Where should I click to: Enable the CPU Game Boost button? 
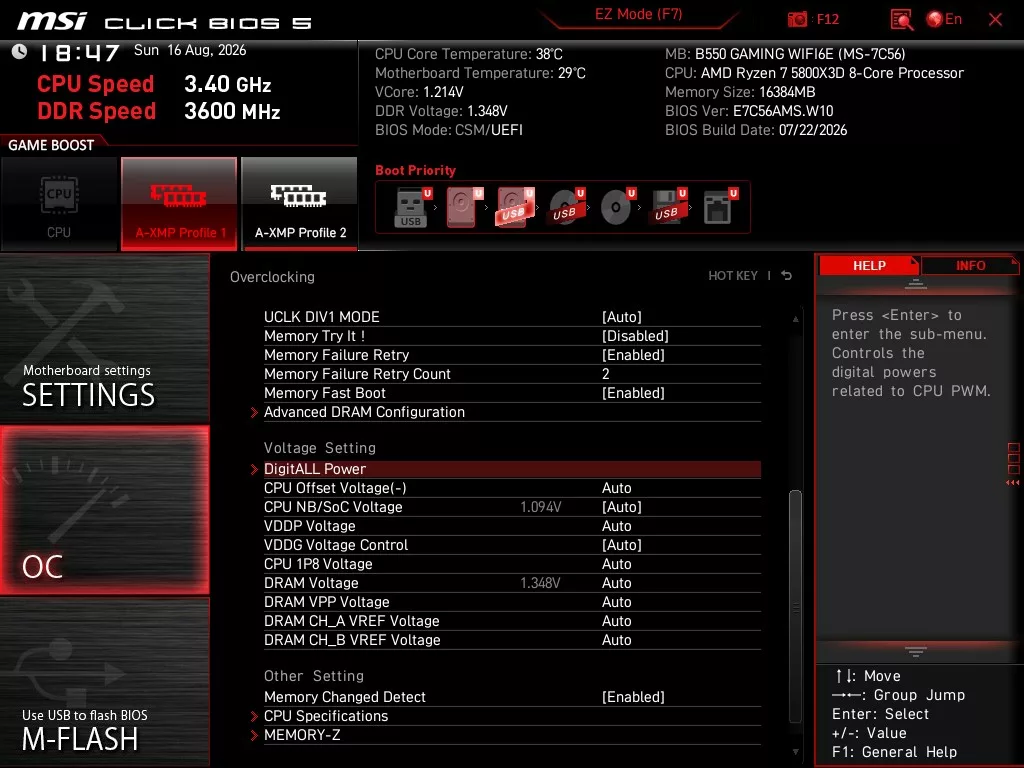59,204
